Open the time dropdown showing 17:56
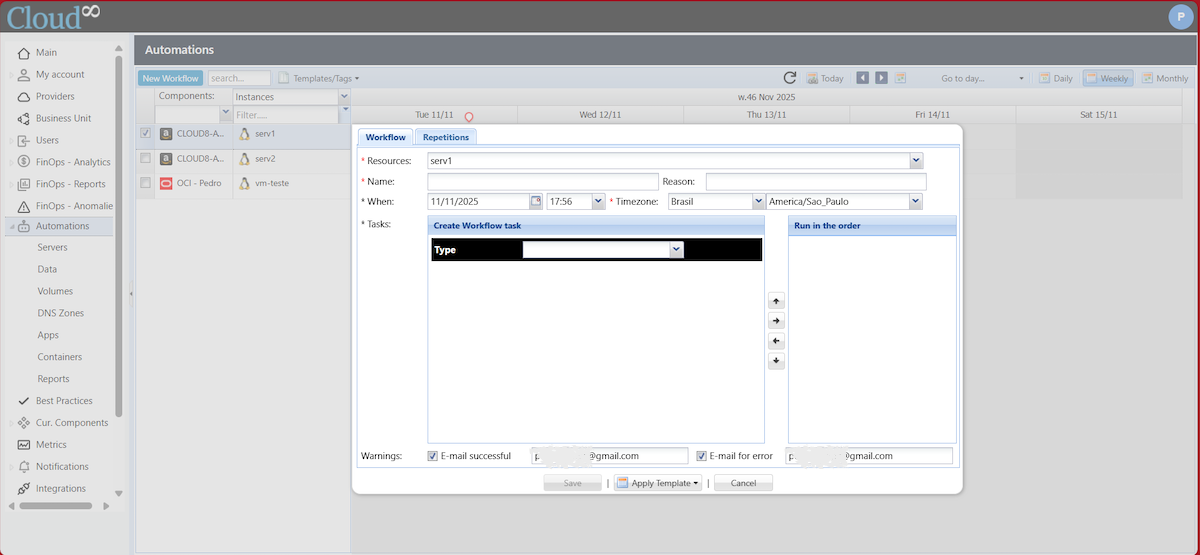1200x555 pixels. pyautogui.click(x=599, y=201)
